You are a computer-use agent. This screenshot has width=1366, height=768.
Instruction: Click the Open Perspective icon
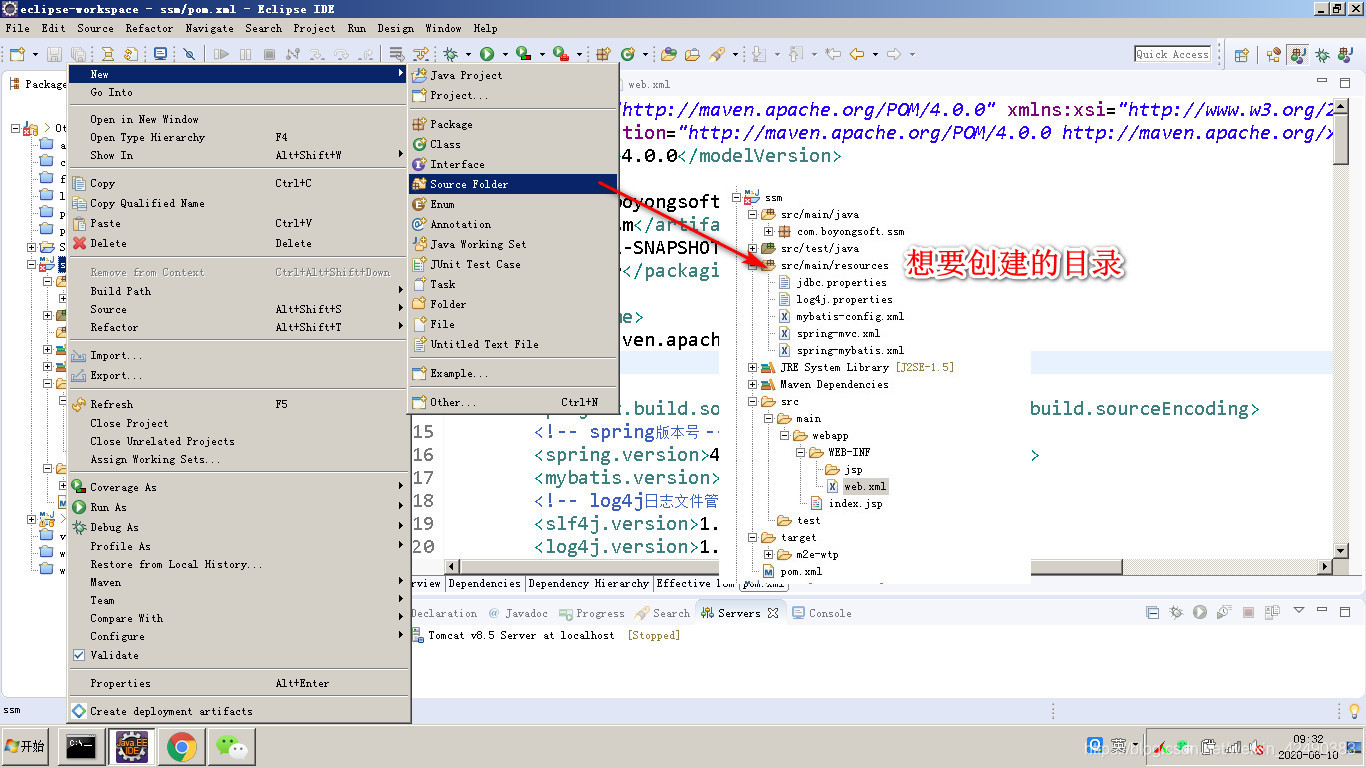(1241, 55)
